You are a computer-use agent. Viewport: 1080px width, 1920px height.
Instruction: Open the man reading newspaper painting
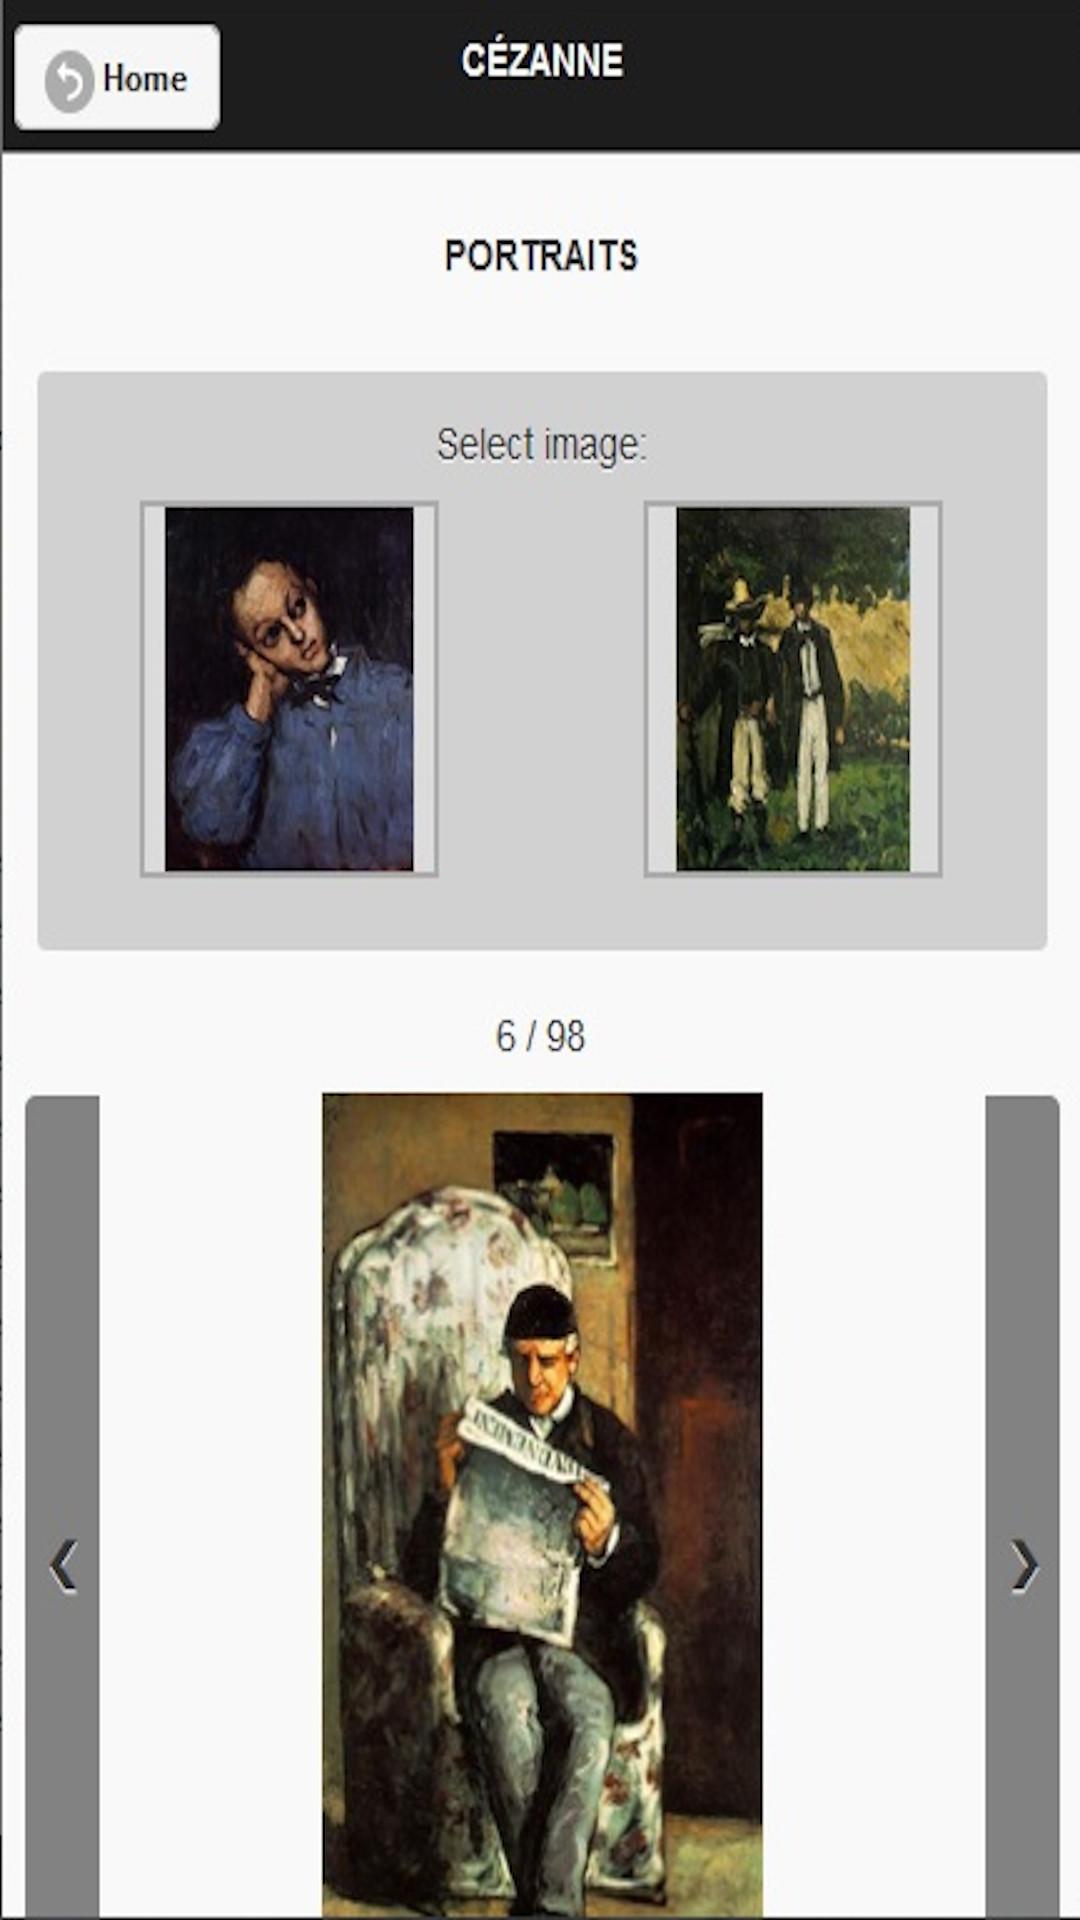point(542,1505)
